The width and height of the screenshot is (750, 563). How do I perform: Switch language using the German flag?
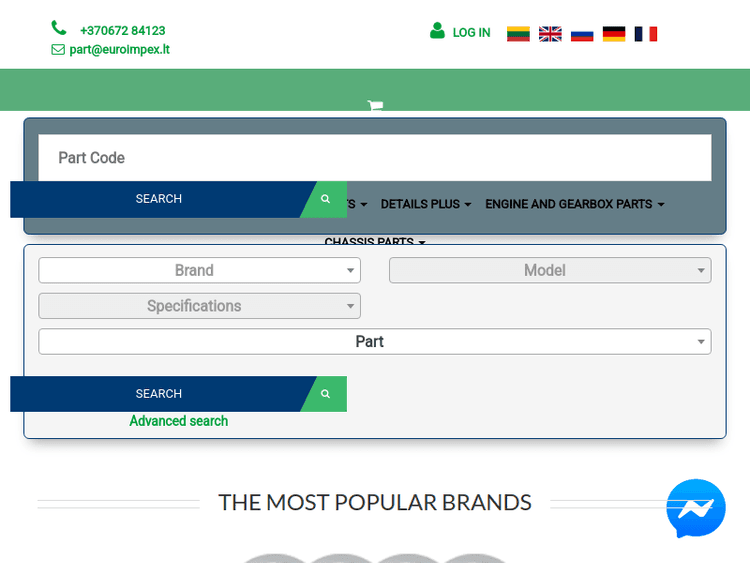pos(614,33)
